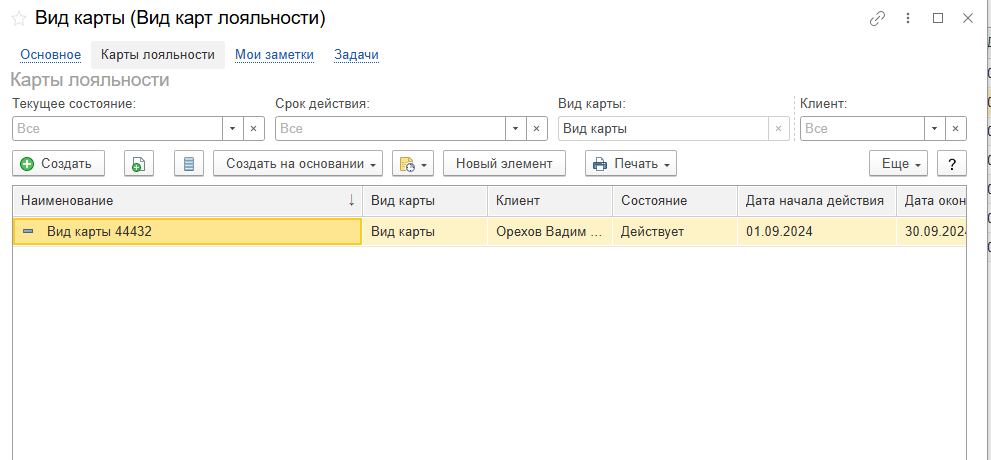Click the copy element icon button
The height and width of the screenshot is (460, 991).
click(139, 163)
